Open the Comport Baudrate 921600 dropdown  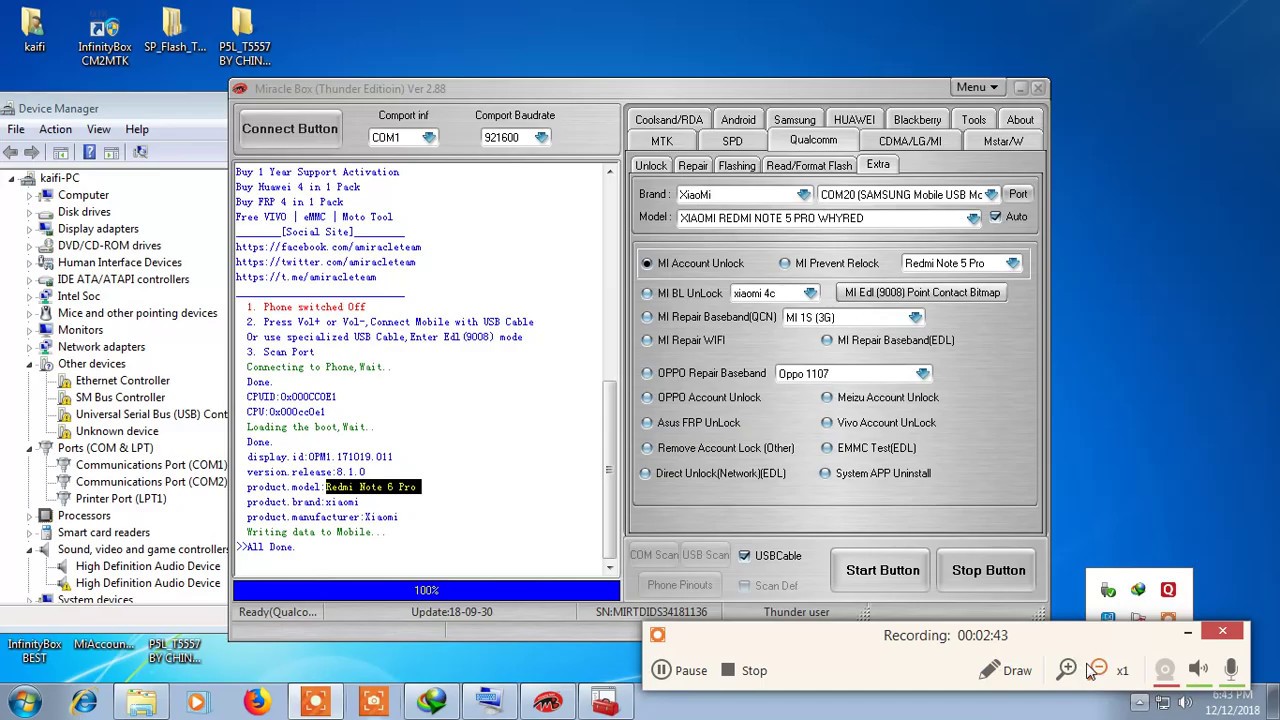(x=541, y=138)
